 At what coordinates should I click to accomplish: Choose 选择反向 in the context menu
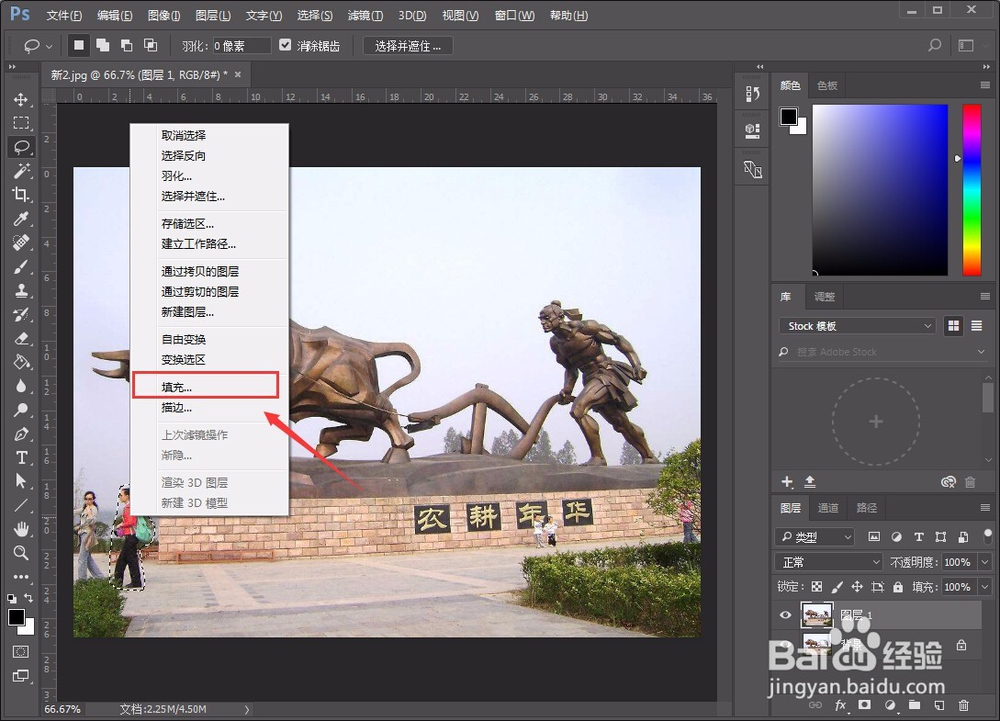pyautogui.click(x=184, y=156)
